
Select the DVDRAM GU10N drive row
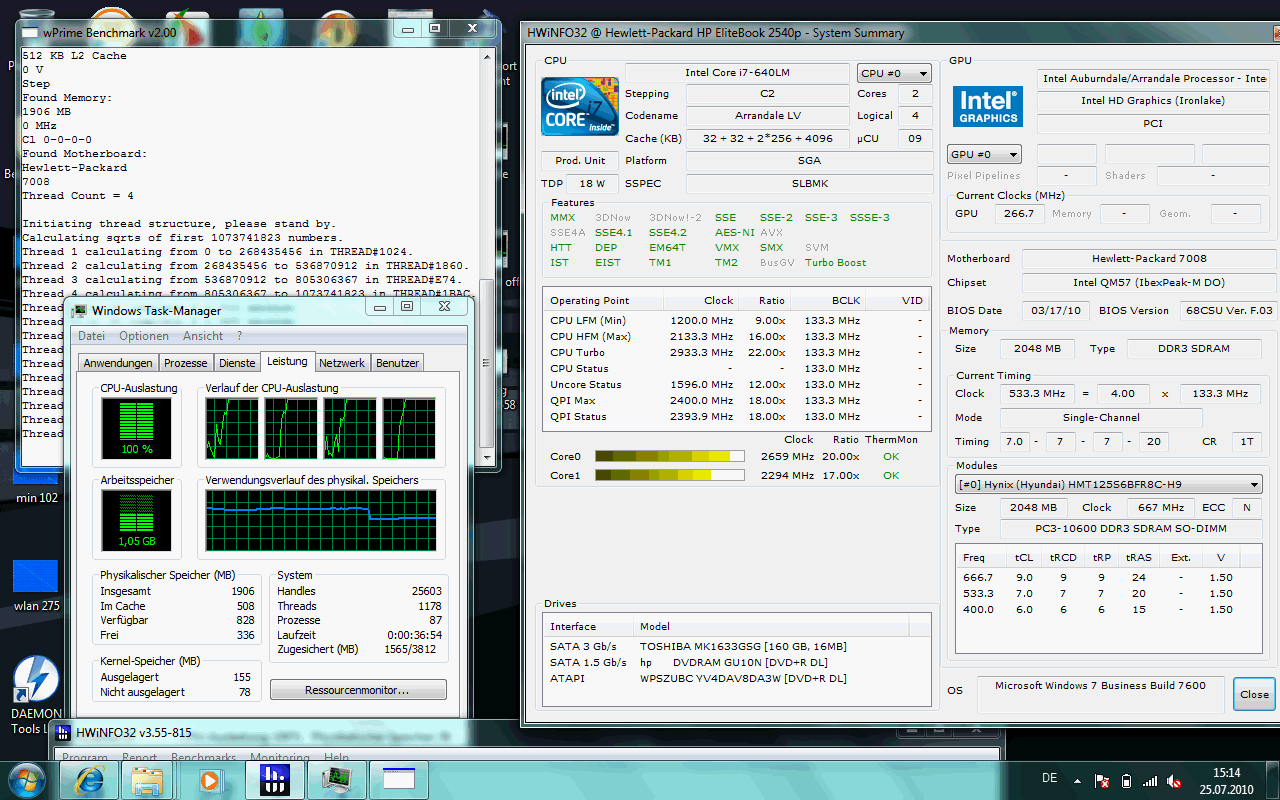(x=737, y=662)
